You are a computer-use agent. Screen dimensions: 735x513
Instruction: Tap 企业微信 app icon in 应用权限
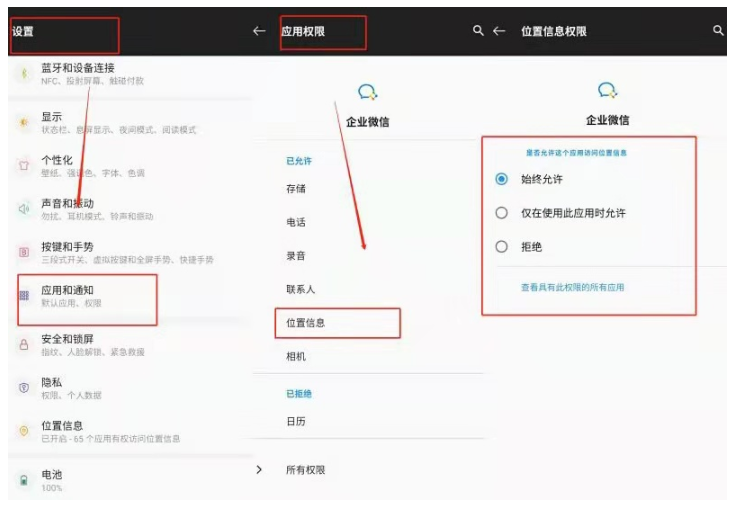pyautogui.click(x=368, y=92)
